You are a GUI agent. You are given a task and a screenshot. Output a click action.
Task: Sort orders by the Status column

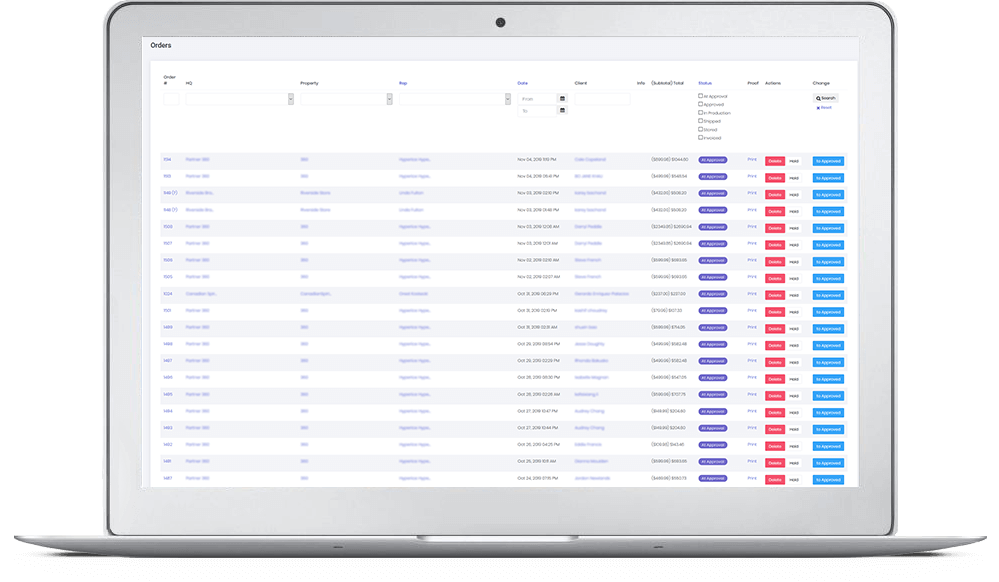(x=705, y=84)
